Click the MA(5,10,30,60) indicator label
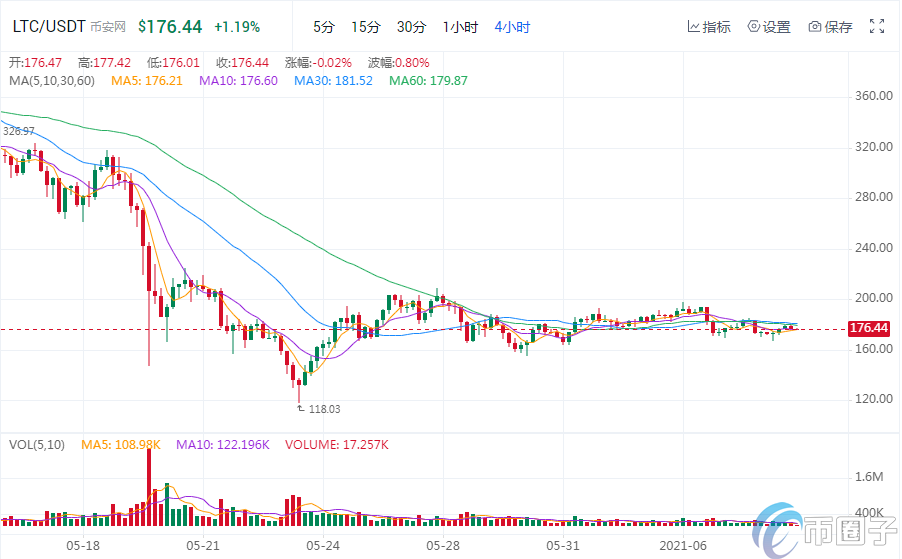902x559 pixels. pos(53,80)
